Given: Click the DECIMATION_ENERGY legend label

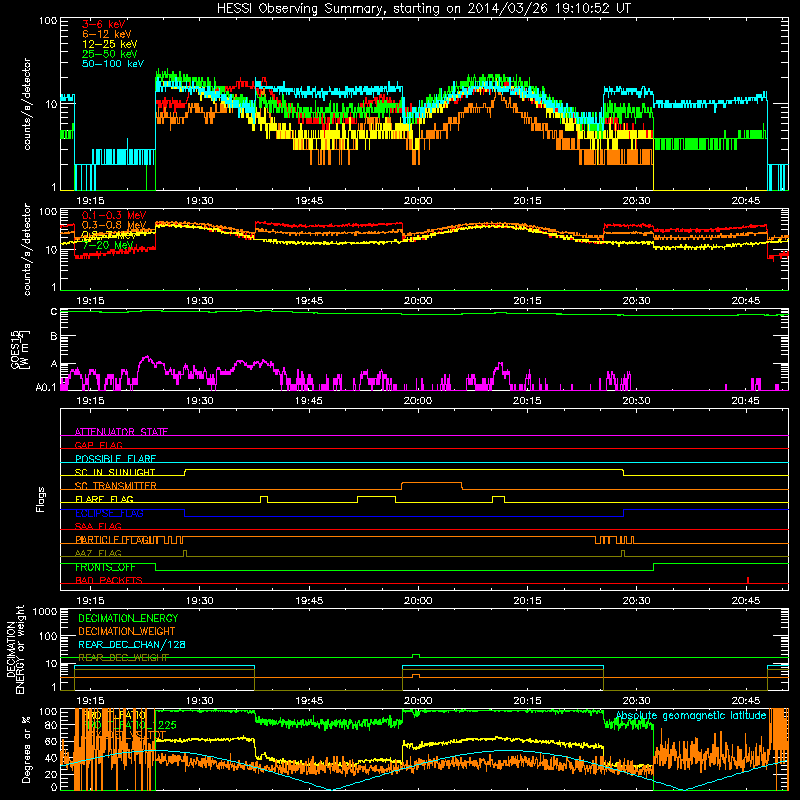Looking at the screenshot, I should click(128, 618).
